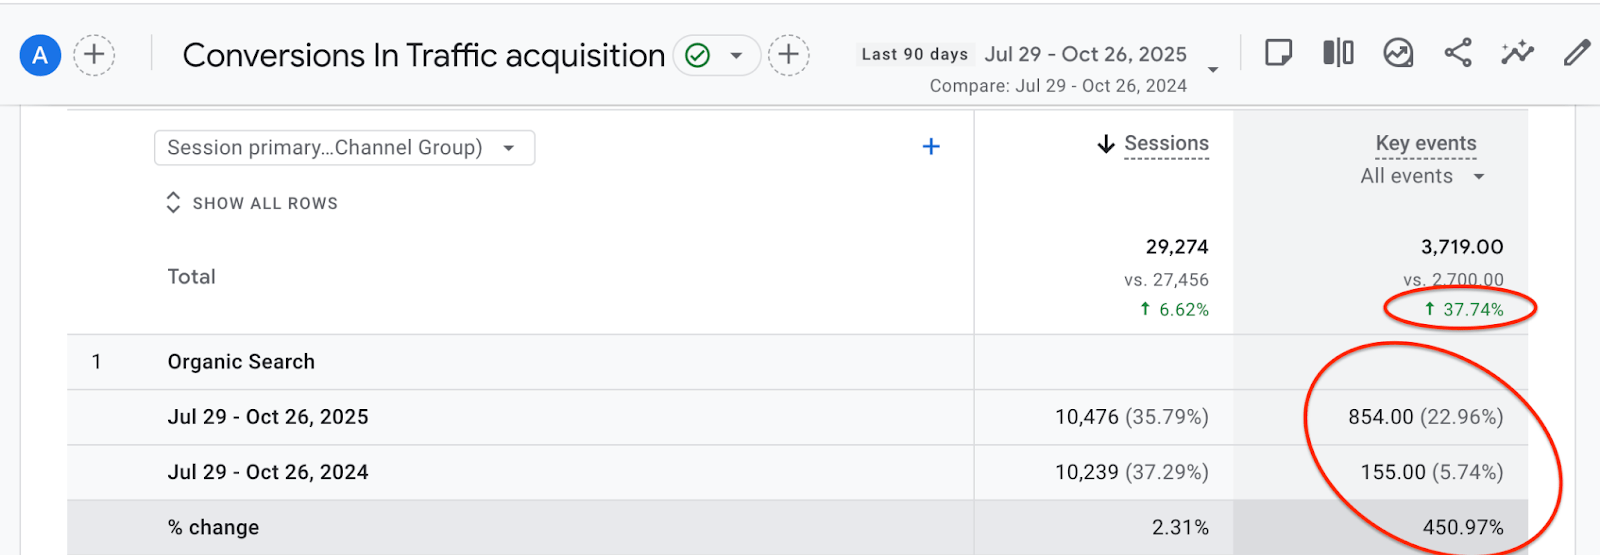The width and height of the screenshot is (1600, 555).
Task: Open the All events filter dropdown
Action: click(1422, 177)
